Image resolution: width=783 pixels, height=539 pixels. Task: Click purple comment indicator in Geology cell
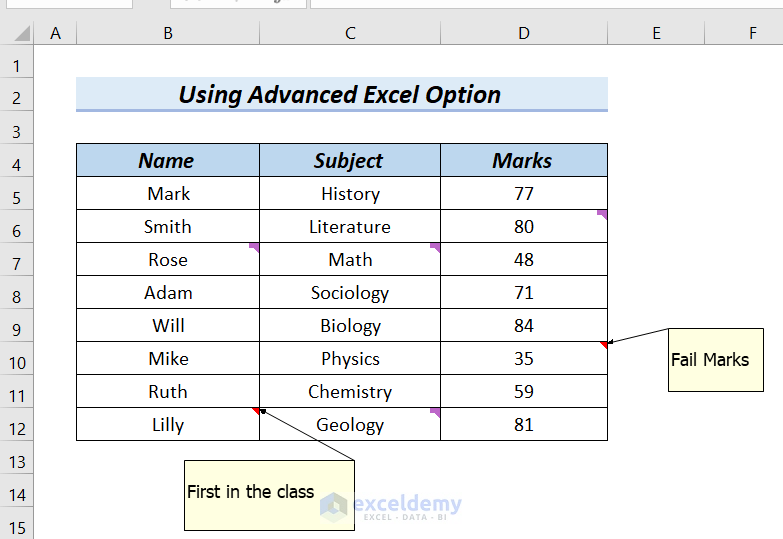click(435, 411)
